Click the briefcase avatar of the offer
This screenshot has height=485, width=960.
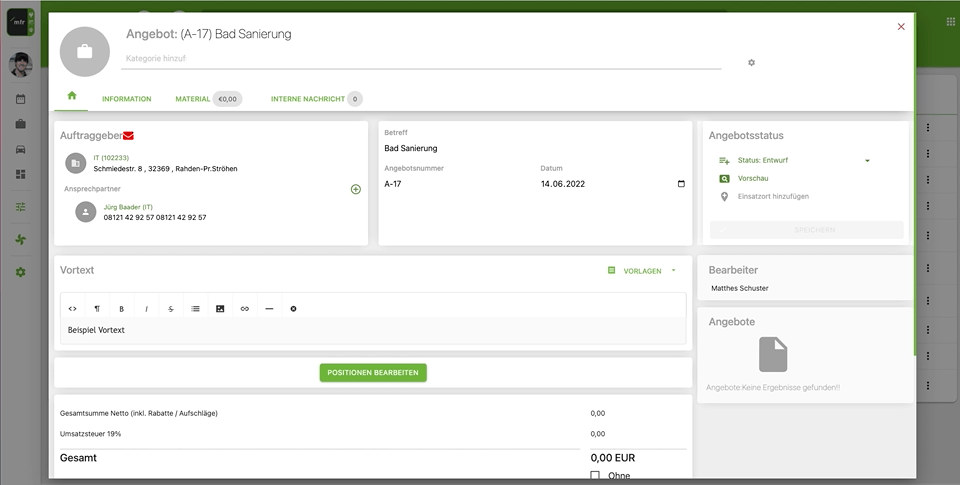tap(84, 51)
